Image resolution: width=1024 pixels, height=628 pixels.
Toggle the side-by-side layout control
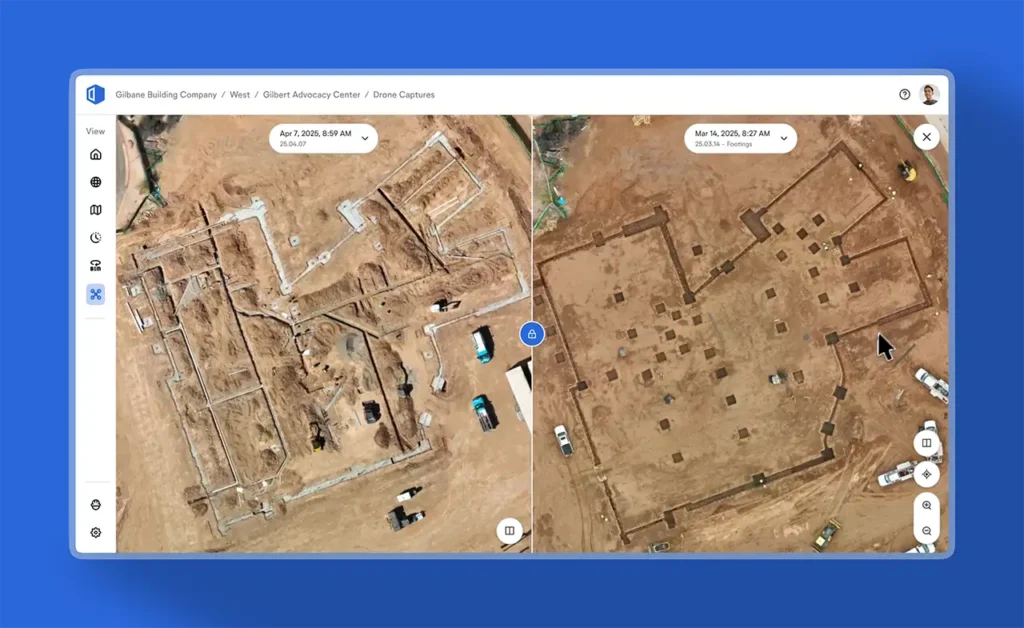pos(927,442)
